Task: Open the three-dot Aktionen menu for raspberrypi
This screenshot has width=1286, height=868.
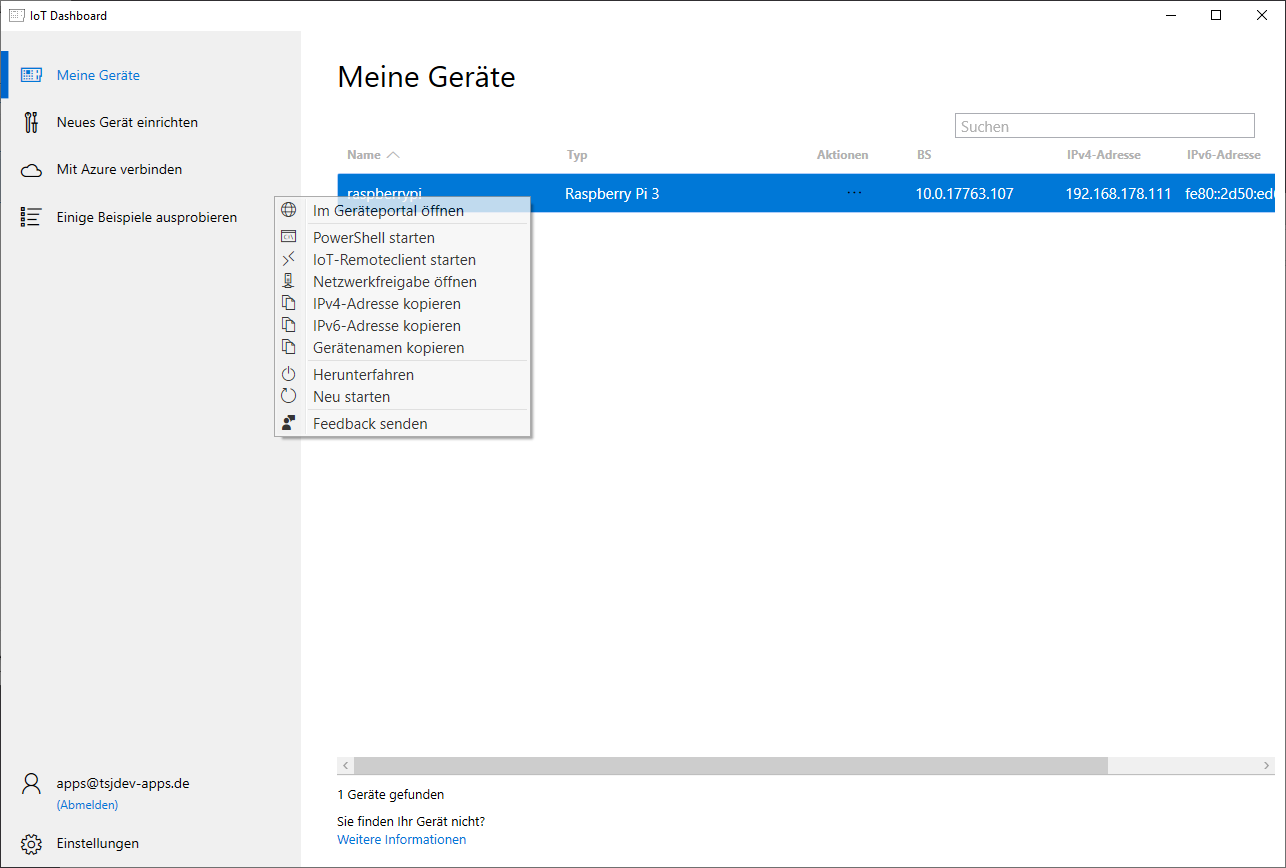Action: click(x=854, y=193)
